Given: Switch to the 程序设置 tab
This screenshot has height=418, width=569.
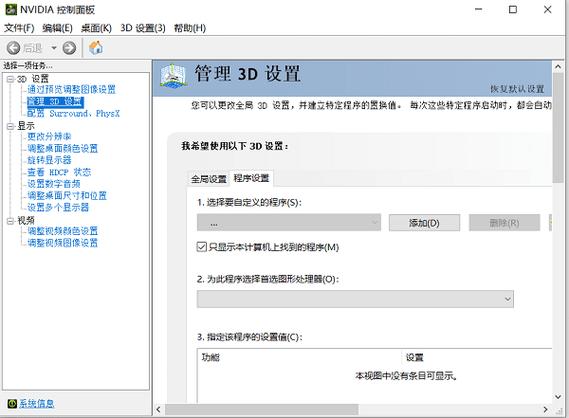Looking at the screenshot, I should coord(251,178).
